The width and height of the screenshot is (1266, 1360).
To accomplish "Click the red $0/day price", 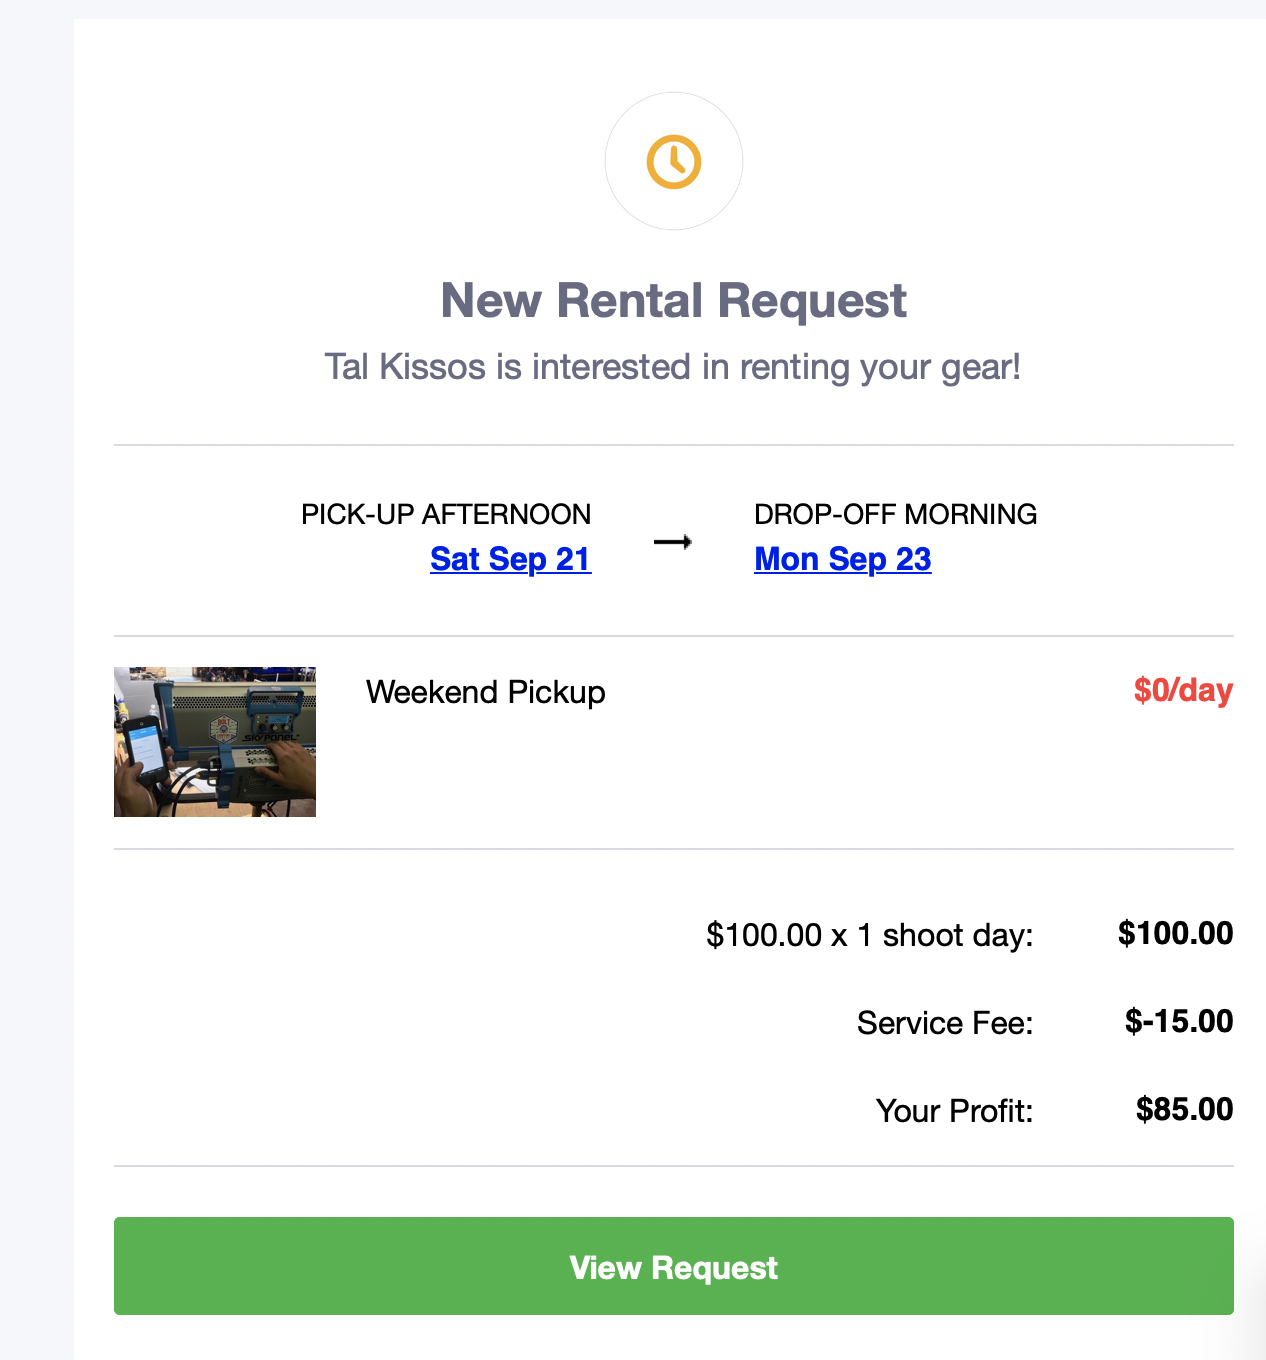I will pos(1182,690).
